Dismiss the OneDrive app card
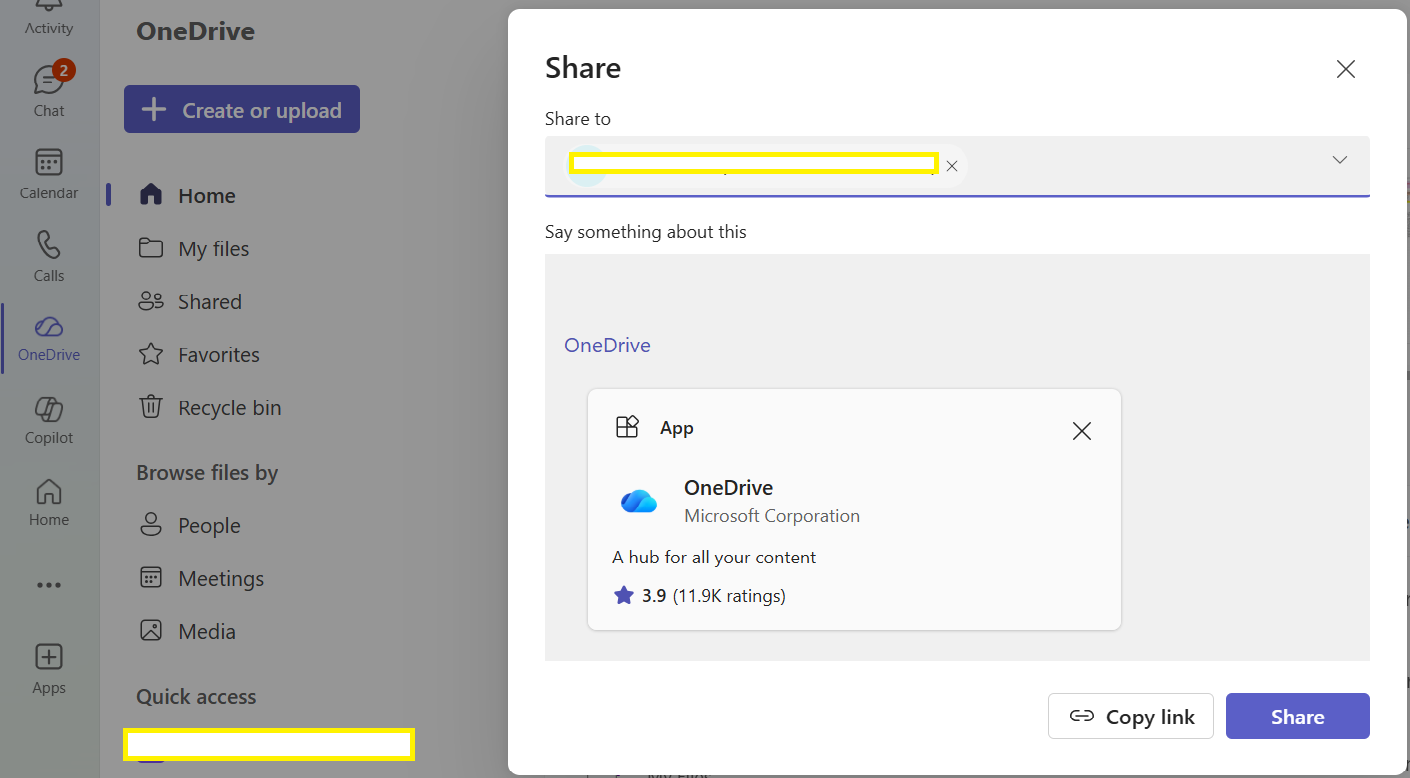1410x778 pixels. click(x=1081, y=431)
